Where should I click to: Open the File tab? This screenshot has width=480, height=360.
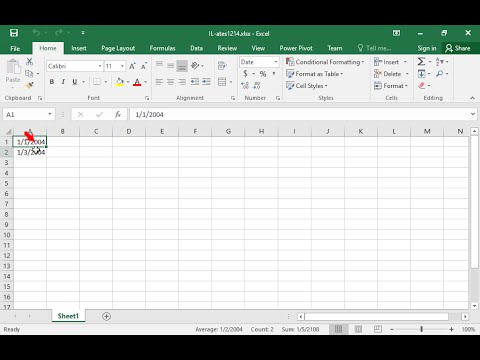(15, 48)
